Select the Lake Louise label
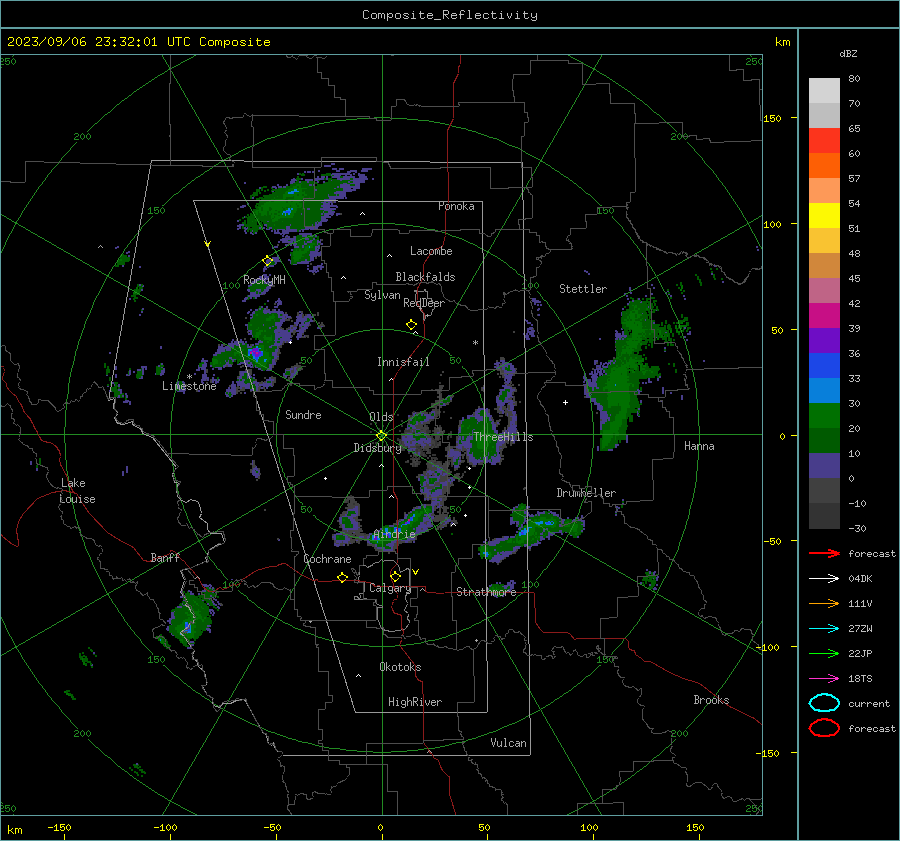This screenshot has width=900, height=841. click(77, 491)
